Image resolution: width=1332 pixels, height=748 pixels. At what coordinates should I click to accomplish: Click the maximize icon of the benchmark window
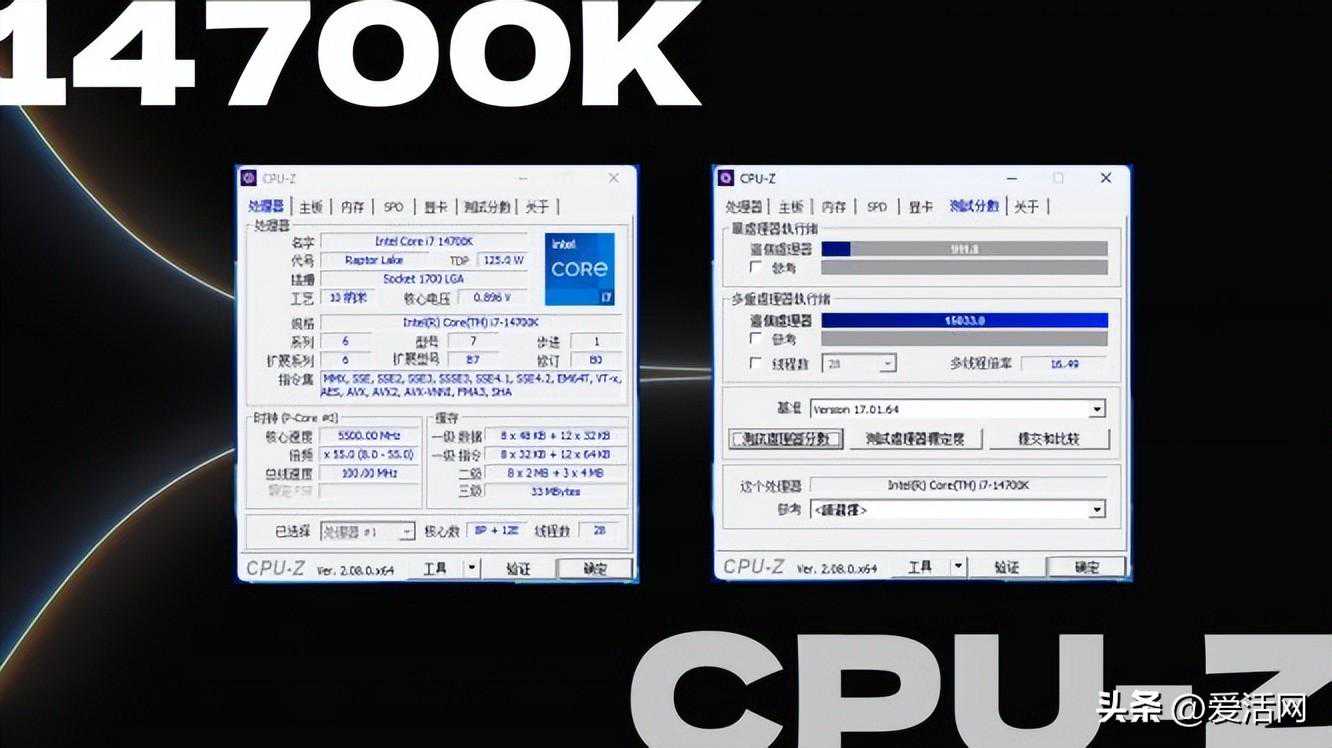pos(1058,178)
